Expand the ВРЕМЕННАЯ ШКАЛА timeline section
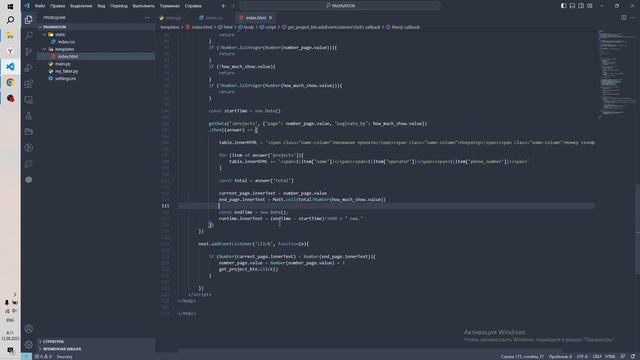640x360 pixels. coord(96,349)
